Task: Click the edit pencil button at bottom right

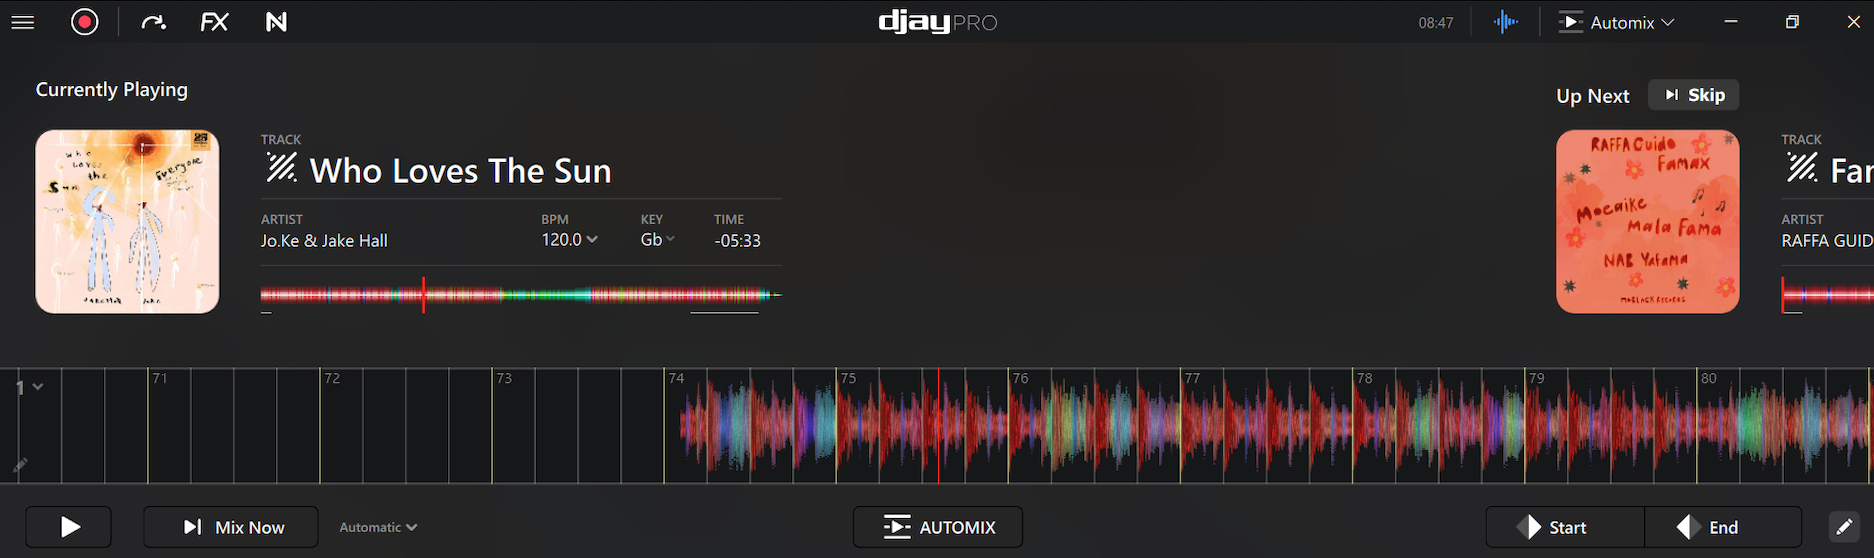Action: 1844,527
